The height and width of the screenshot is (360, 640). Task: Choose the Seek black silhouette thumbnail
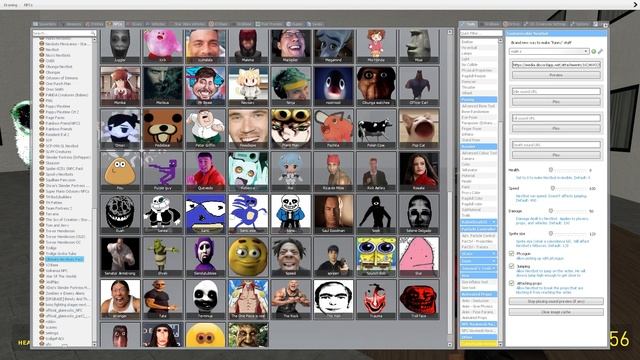(x=376, y=214)
